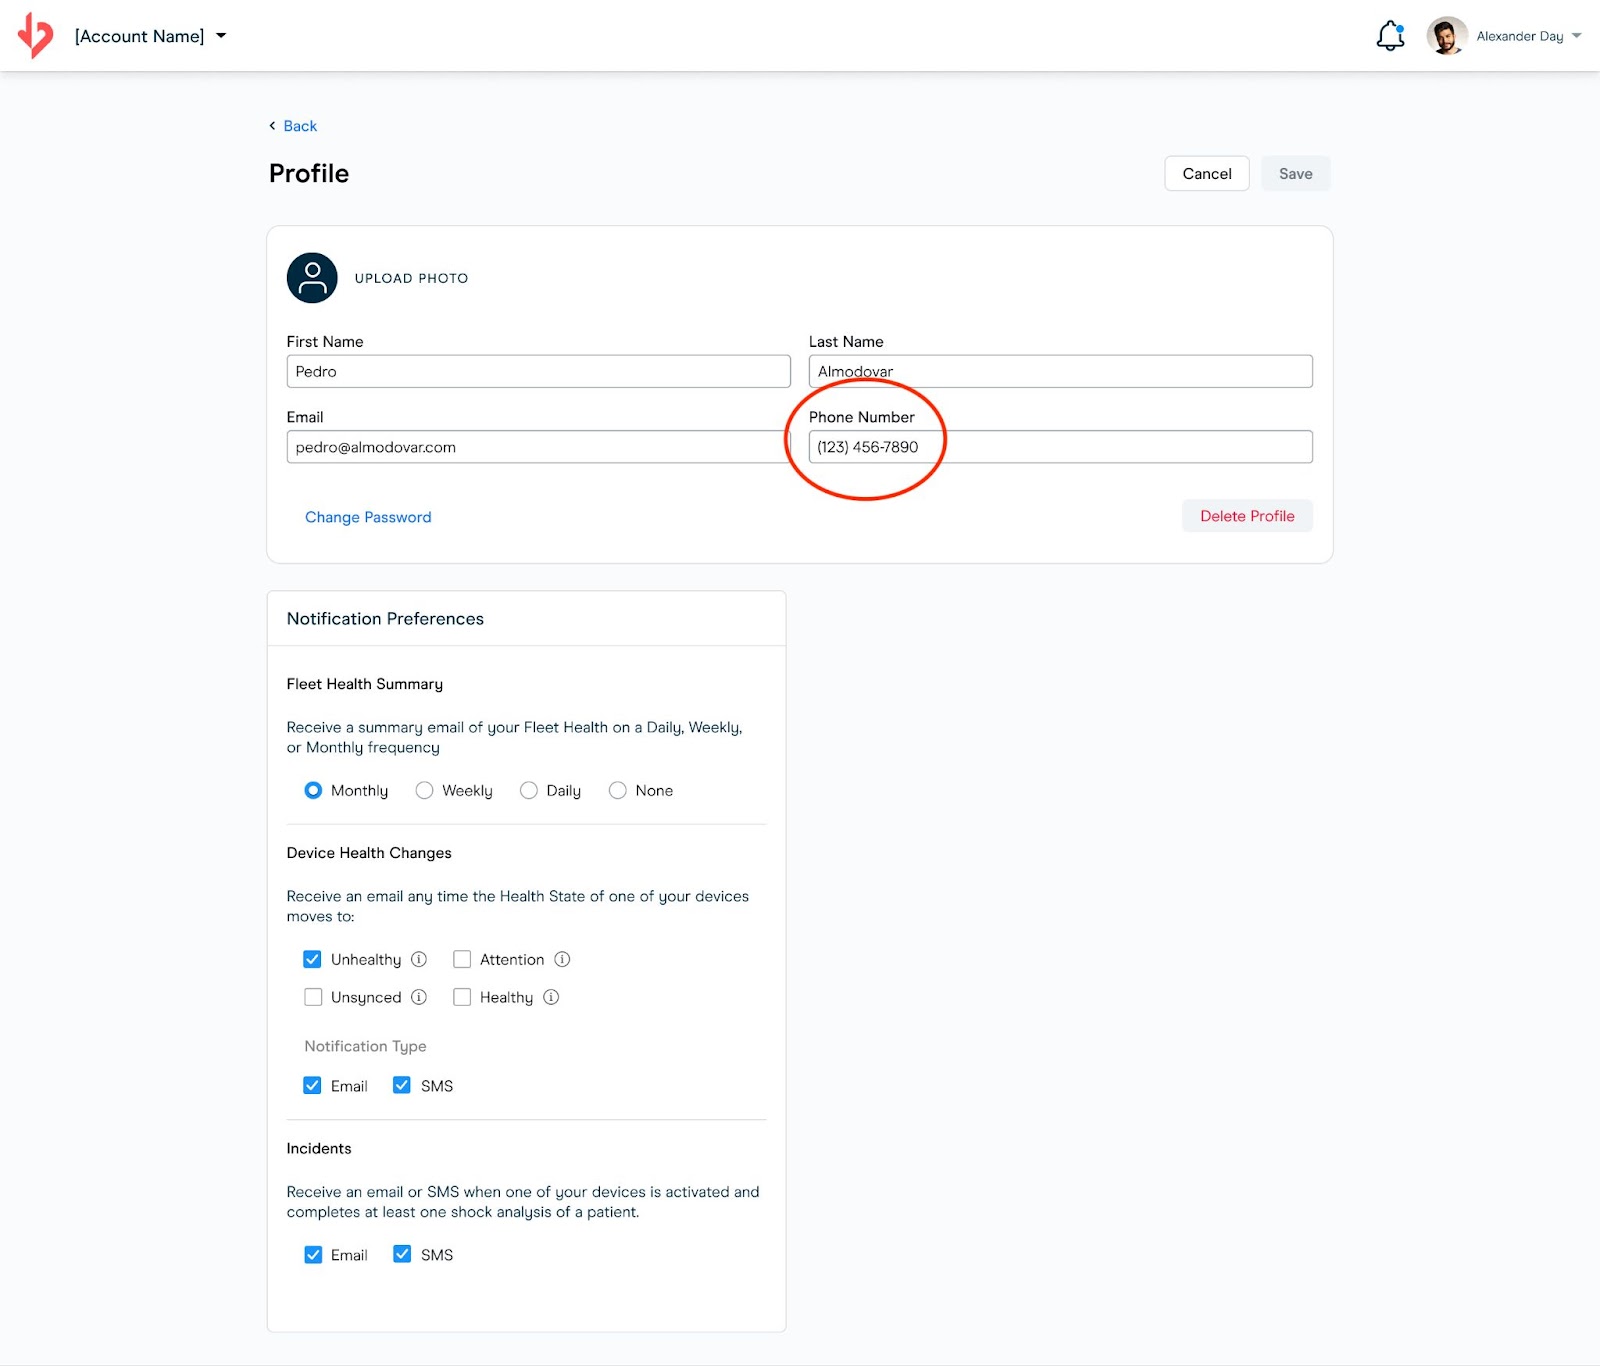Click the Cancel button

1206,174
